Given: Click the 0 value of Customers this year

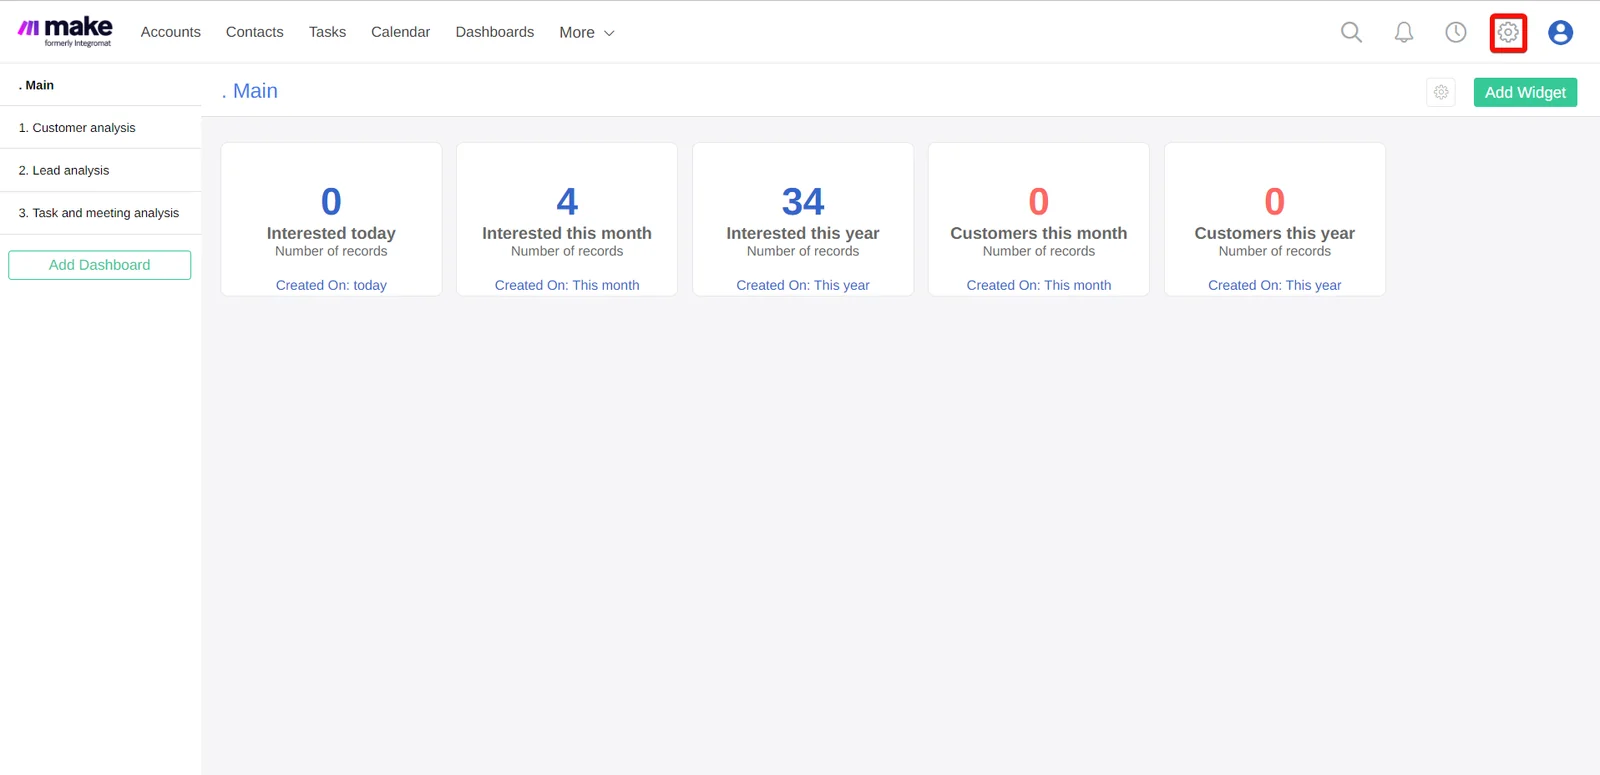Looking at the screenshot, I should pyautogui.click(x=1275, y=202).
